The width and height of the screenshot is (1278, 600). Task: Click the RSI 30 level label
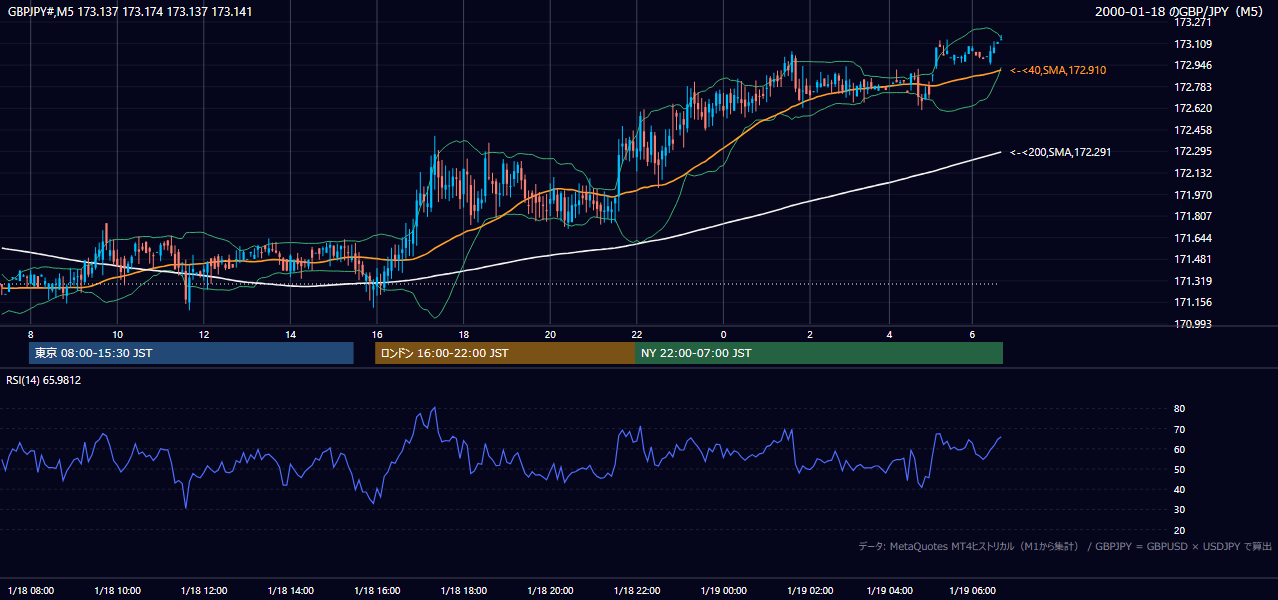pos(1179,510)
